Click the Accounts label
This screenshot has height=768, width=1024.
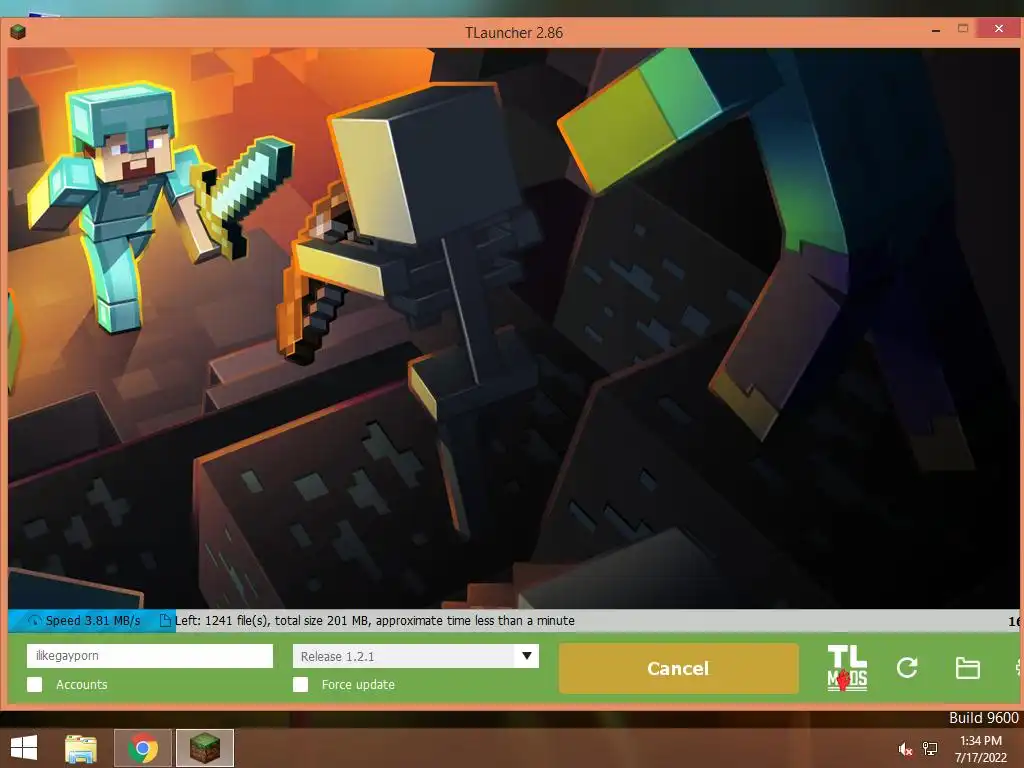click(x=82, y=684)
